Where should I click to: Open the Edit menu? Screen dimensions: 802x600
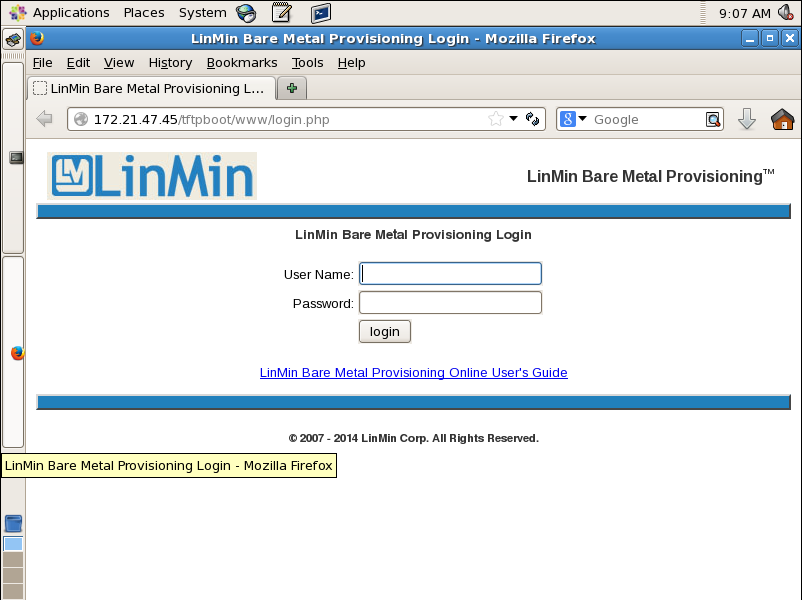(x=78, y=62)
